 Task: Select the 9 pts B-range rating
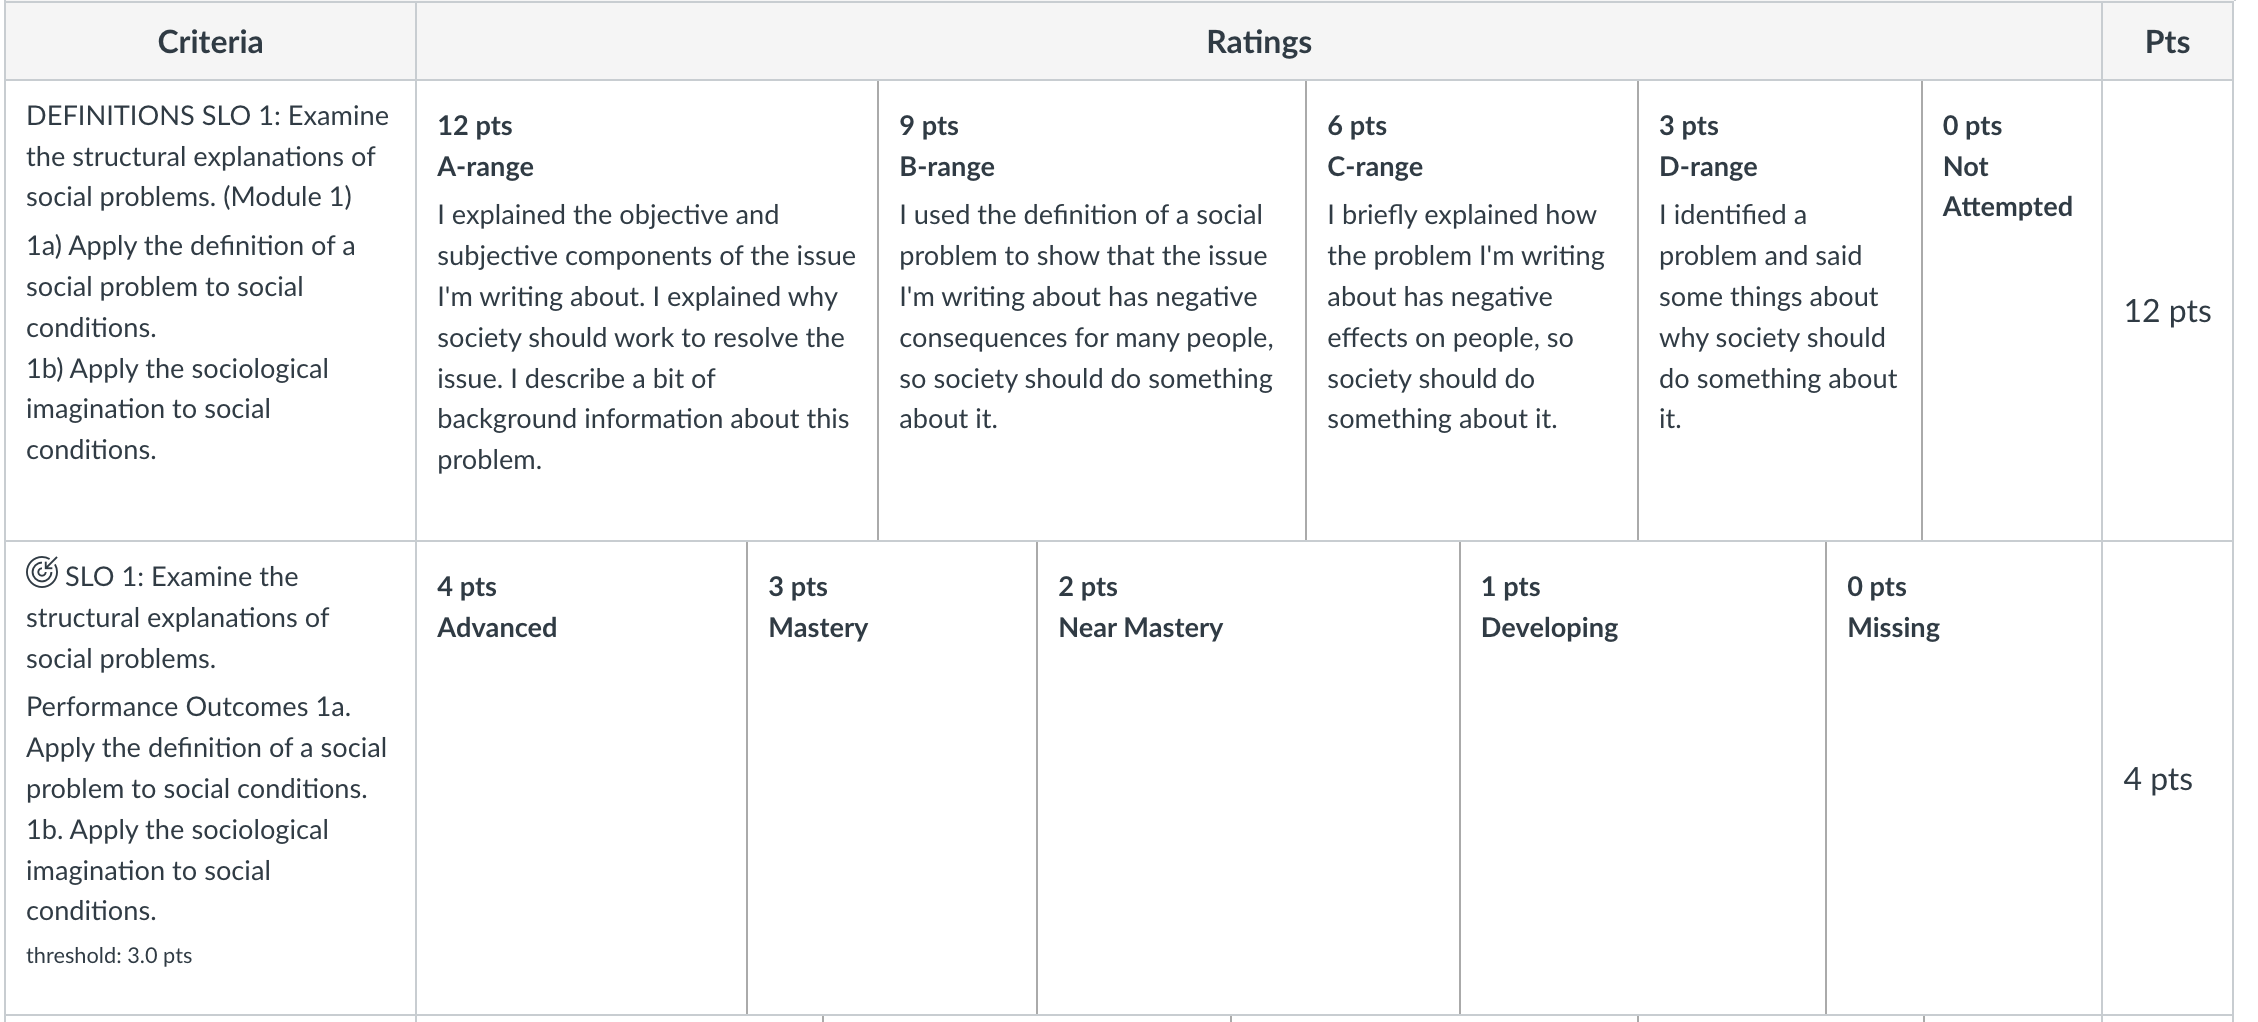pyautogui.click(x=1092, y=311)
